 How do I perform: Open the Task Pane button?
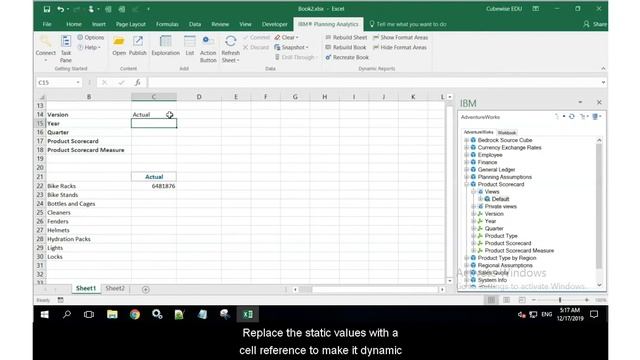point(66,49)
